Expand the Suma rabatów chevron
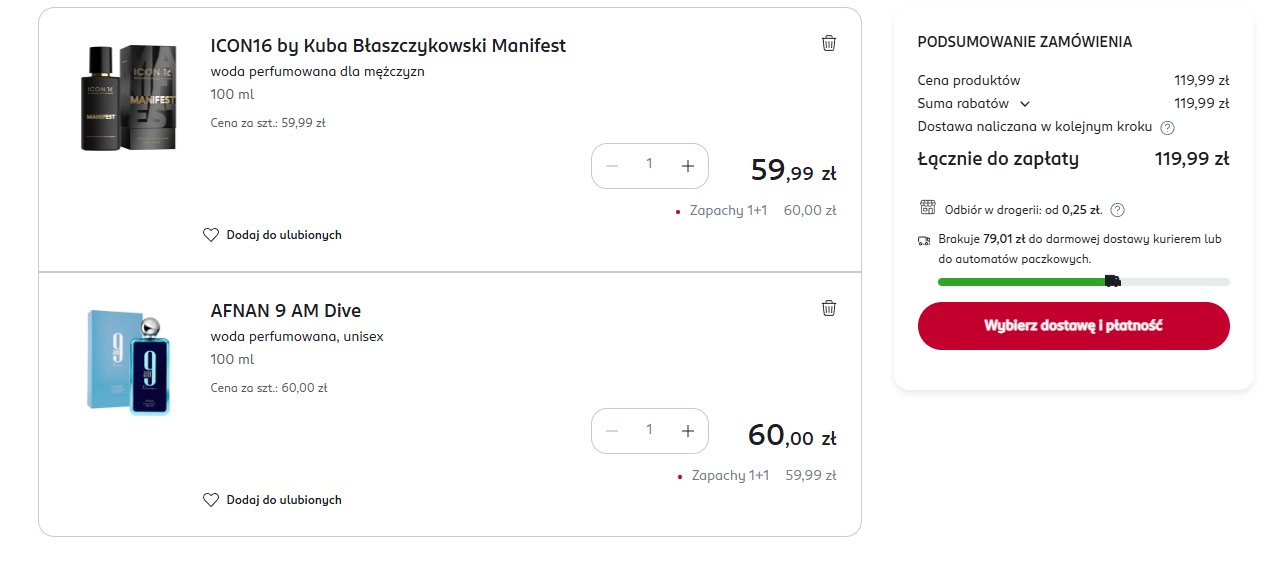Viewport: 1269px width, 562px height. point(1025,104)
